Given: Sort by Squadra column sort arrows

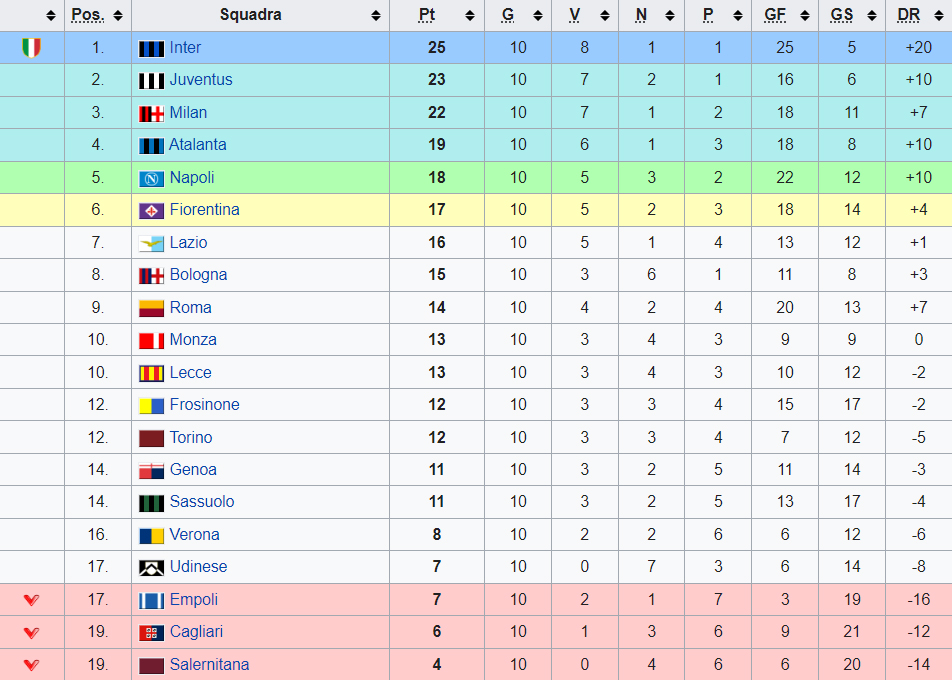Looking at the screenshot, I should pos(376,16).
